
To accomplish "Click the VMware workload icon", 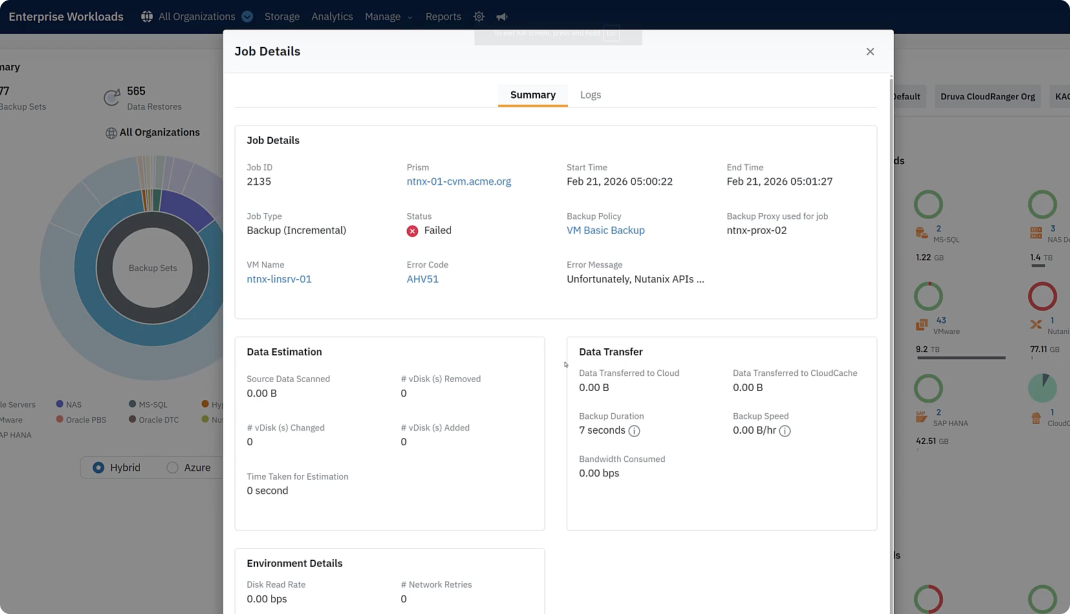I will [x=922, y=325].
